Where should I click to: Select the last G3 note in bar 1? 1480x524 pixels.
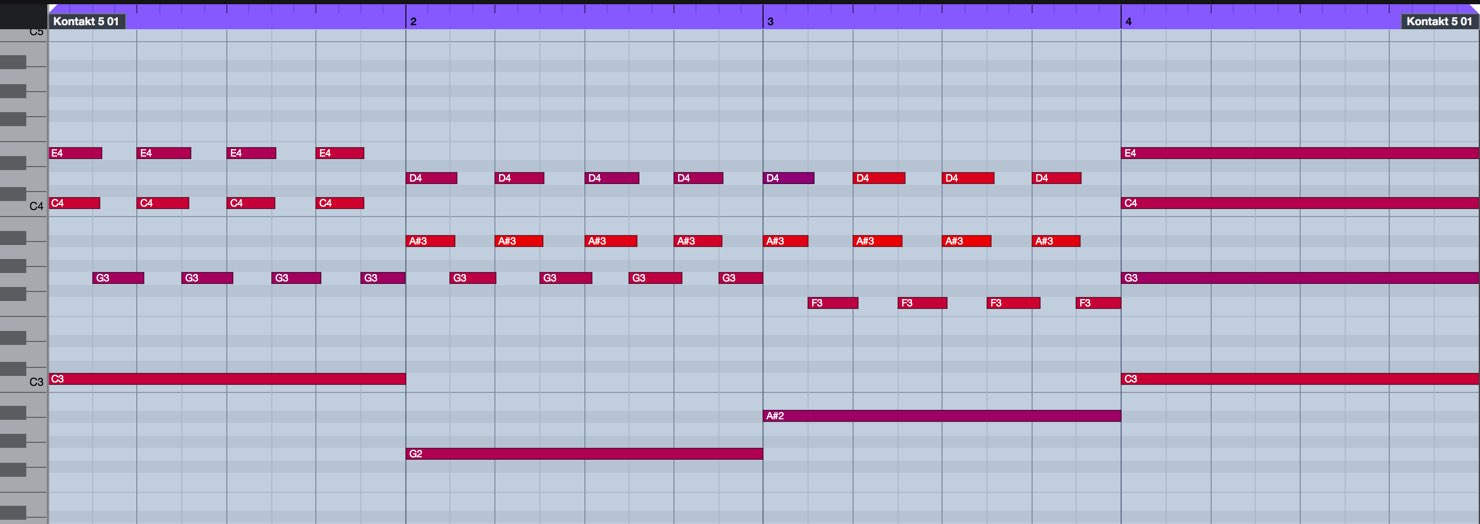coord(383,278)
